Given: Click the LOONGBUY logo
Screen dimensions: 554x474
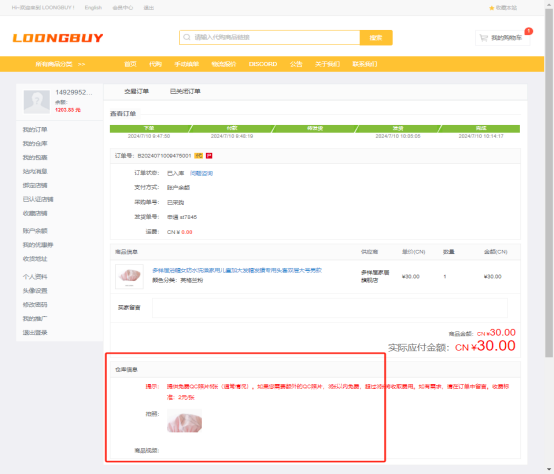Looking at the screenshot, I should coord(58,38).
